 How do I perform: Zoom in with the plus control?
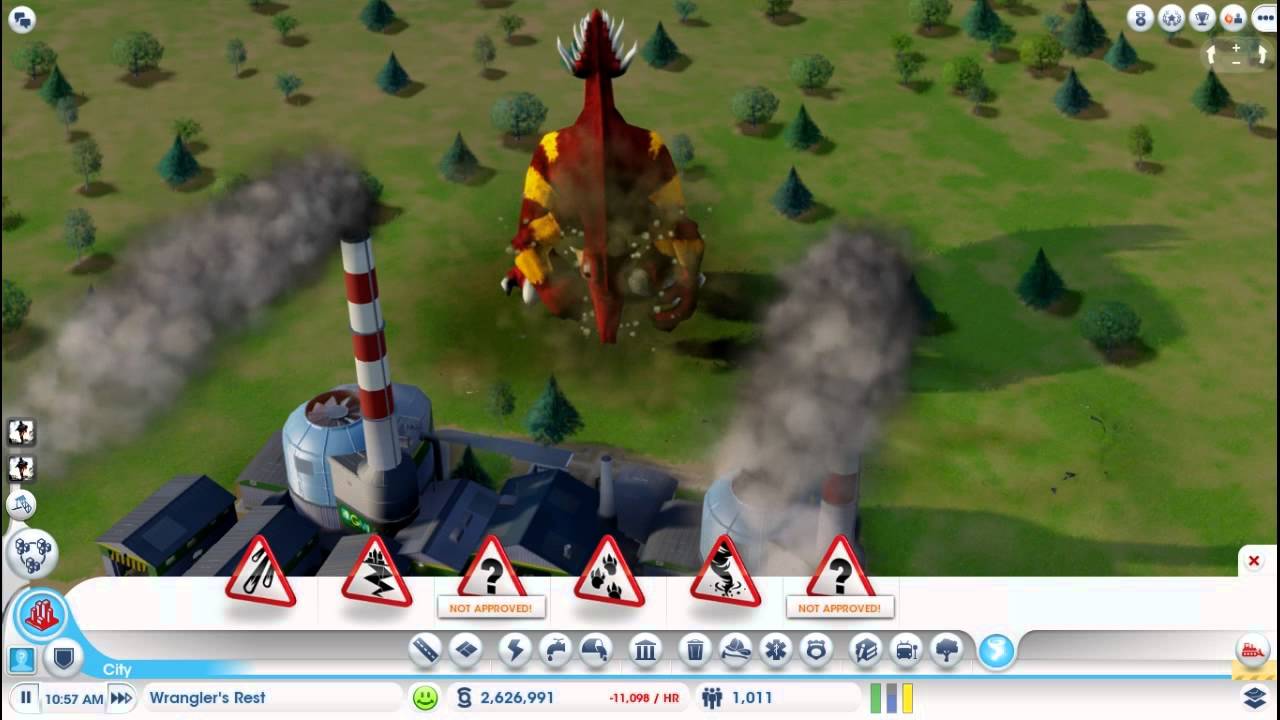pos(1237,47)
